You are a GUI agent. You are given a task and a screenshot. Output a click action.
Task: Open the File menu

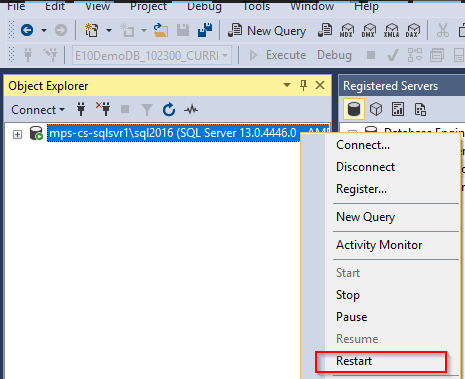16,6
